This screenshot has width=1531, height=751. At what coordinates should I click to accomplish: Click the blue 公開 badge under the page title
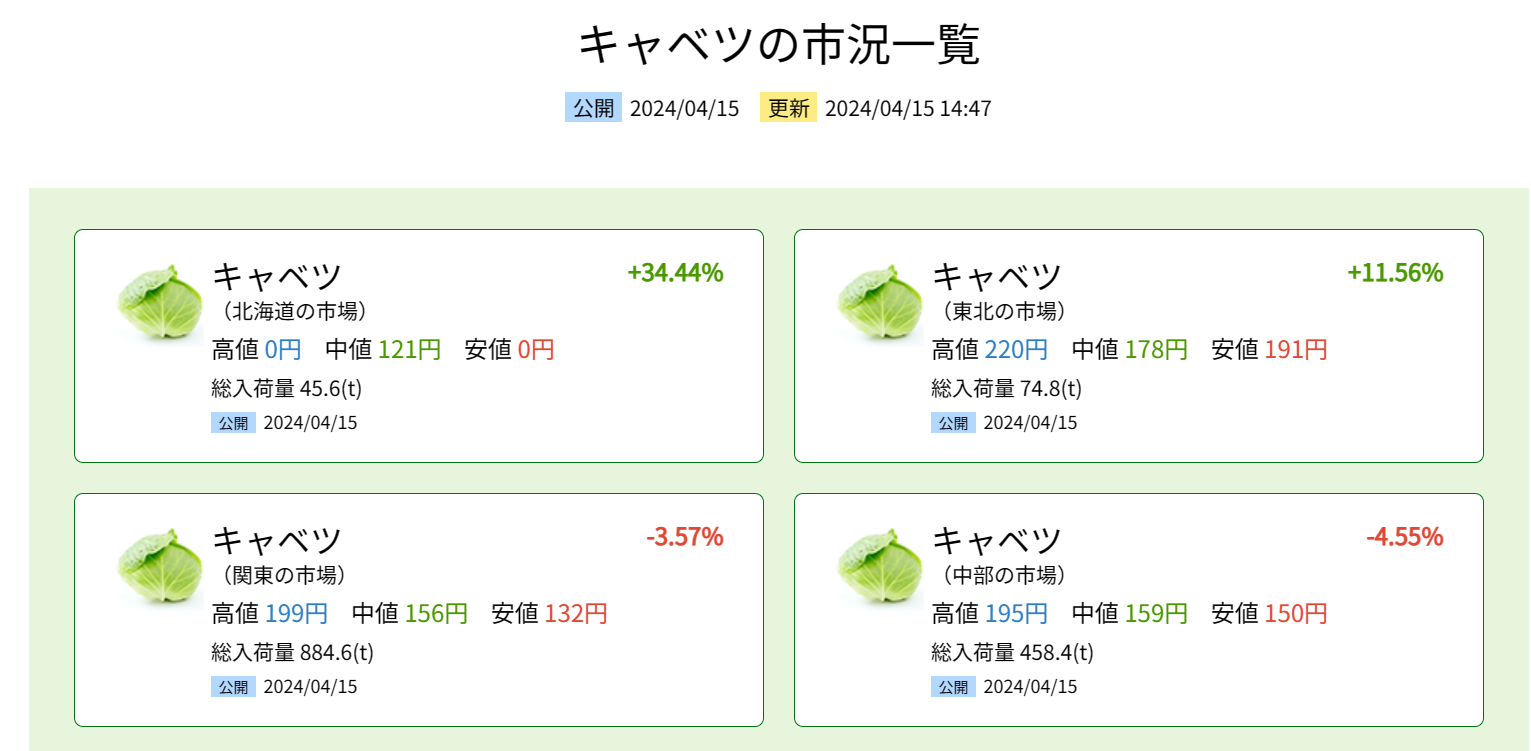pos(593,108)
